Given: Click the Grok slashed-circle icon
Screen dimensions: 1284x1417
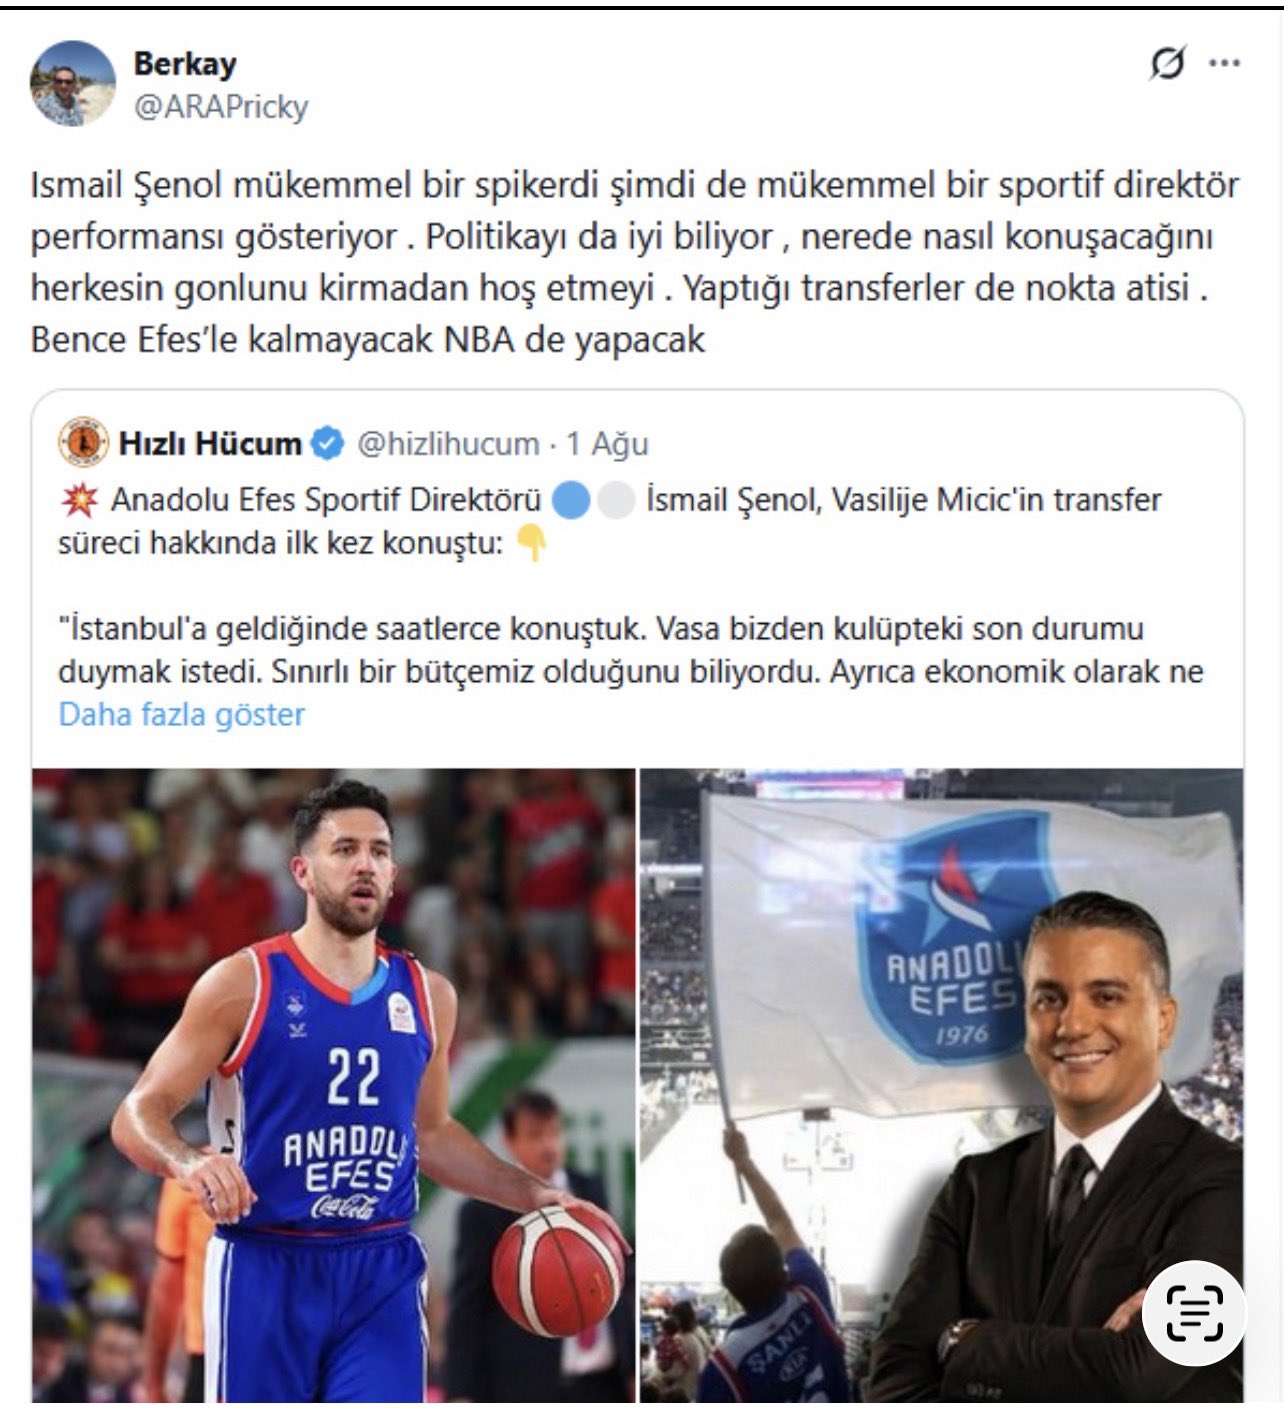Looking at the screenshot, I should [1167, 64].
